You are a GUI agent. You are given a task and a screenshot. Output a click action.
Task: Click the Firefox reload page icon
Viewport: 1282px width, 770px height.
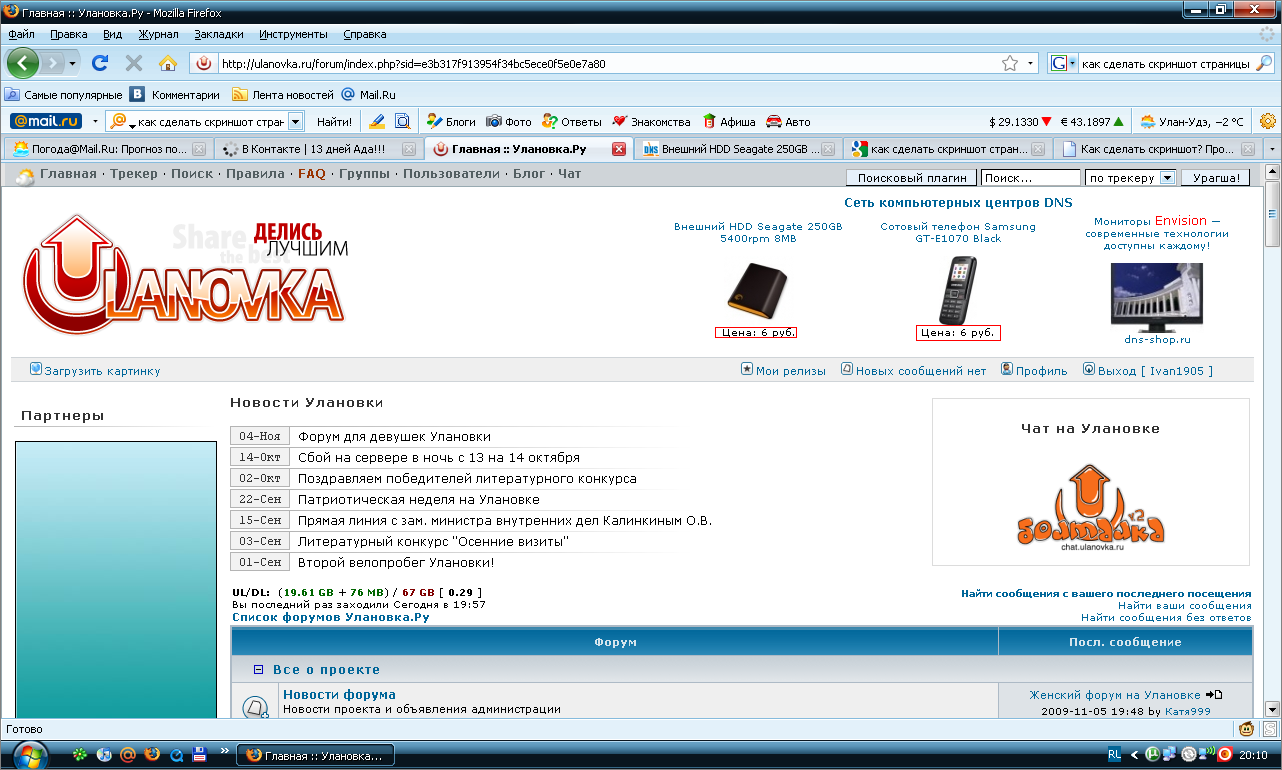(x=100, y=63)
